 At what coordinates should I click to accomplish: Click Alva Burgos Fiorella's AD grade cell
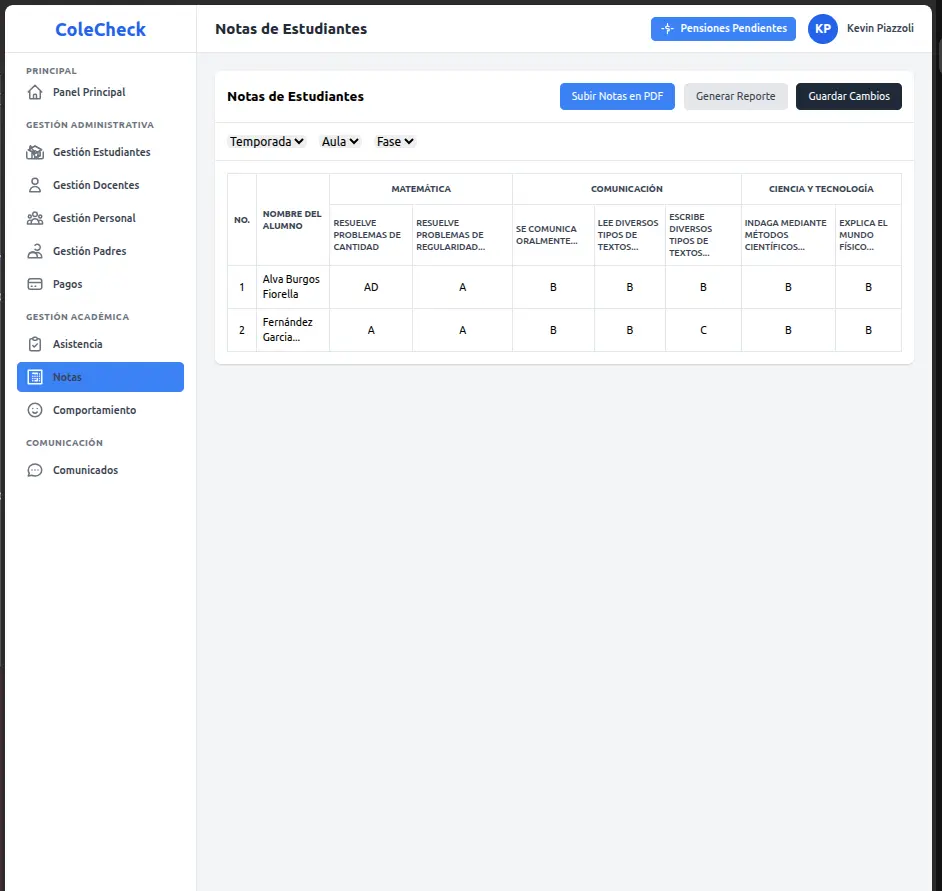[371, 287]
